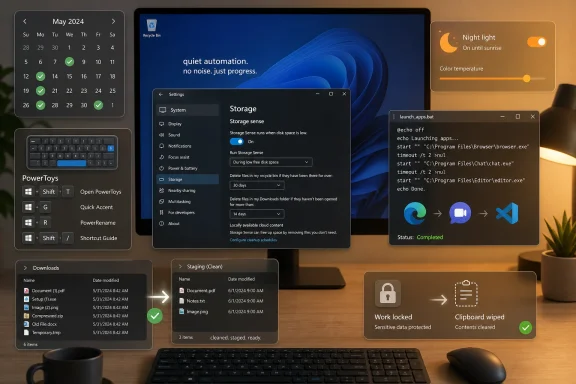The width and height of the screenshot is (576, 384).
Task: Click the Sound speaker icon in Settings sidebar
Action: click(162, 135)
